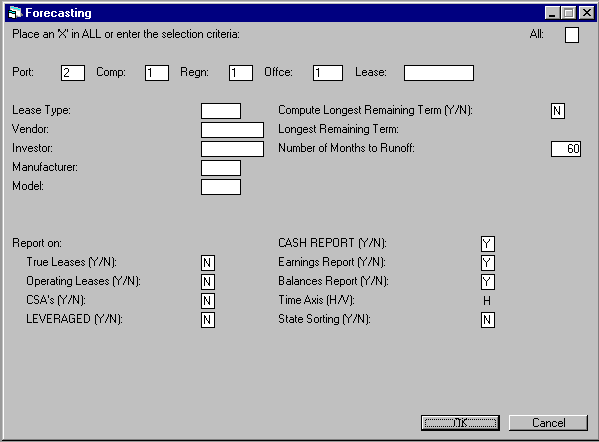Check the All selection box
The width and height of the screenshot is (599, 442).
click(571, 35)
